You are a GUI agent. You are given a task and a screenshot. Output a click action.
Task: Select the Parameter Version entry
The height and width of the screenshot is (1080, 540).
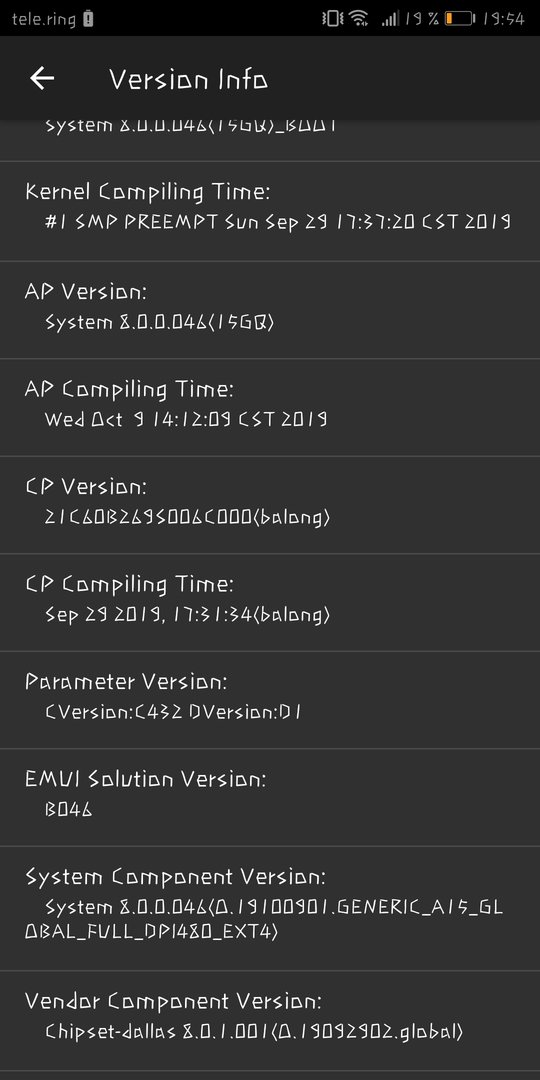tap(270, 700)
